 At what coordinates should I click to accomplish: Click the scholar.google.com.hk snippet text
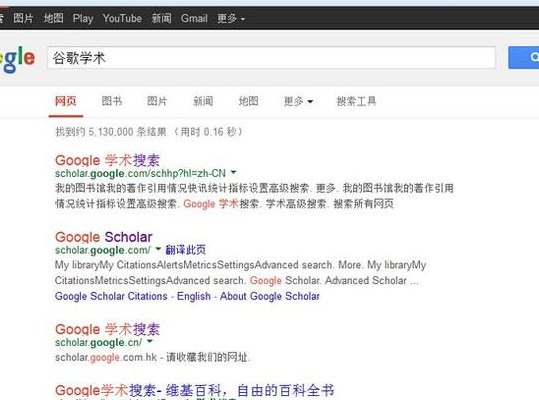(153, 357)
